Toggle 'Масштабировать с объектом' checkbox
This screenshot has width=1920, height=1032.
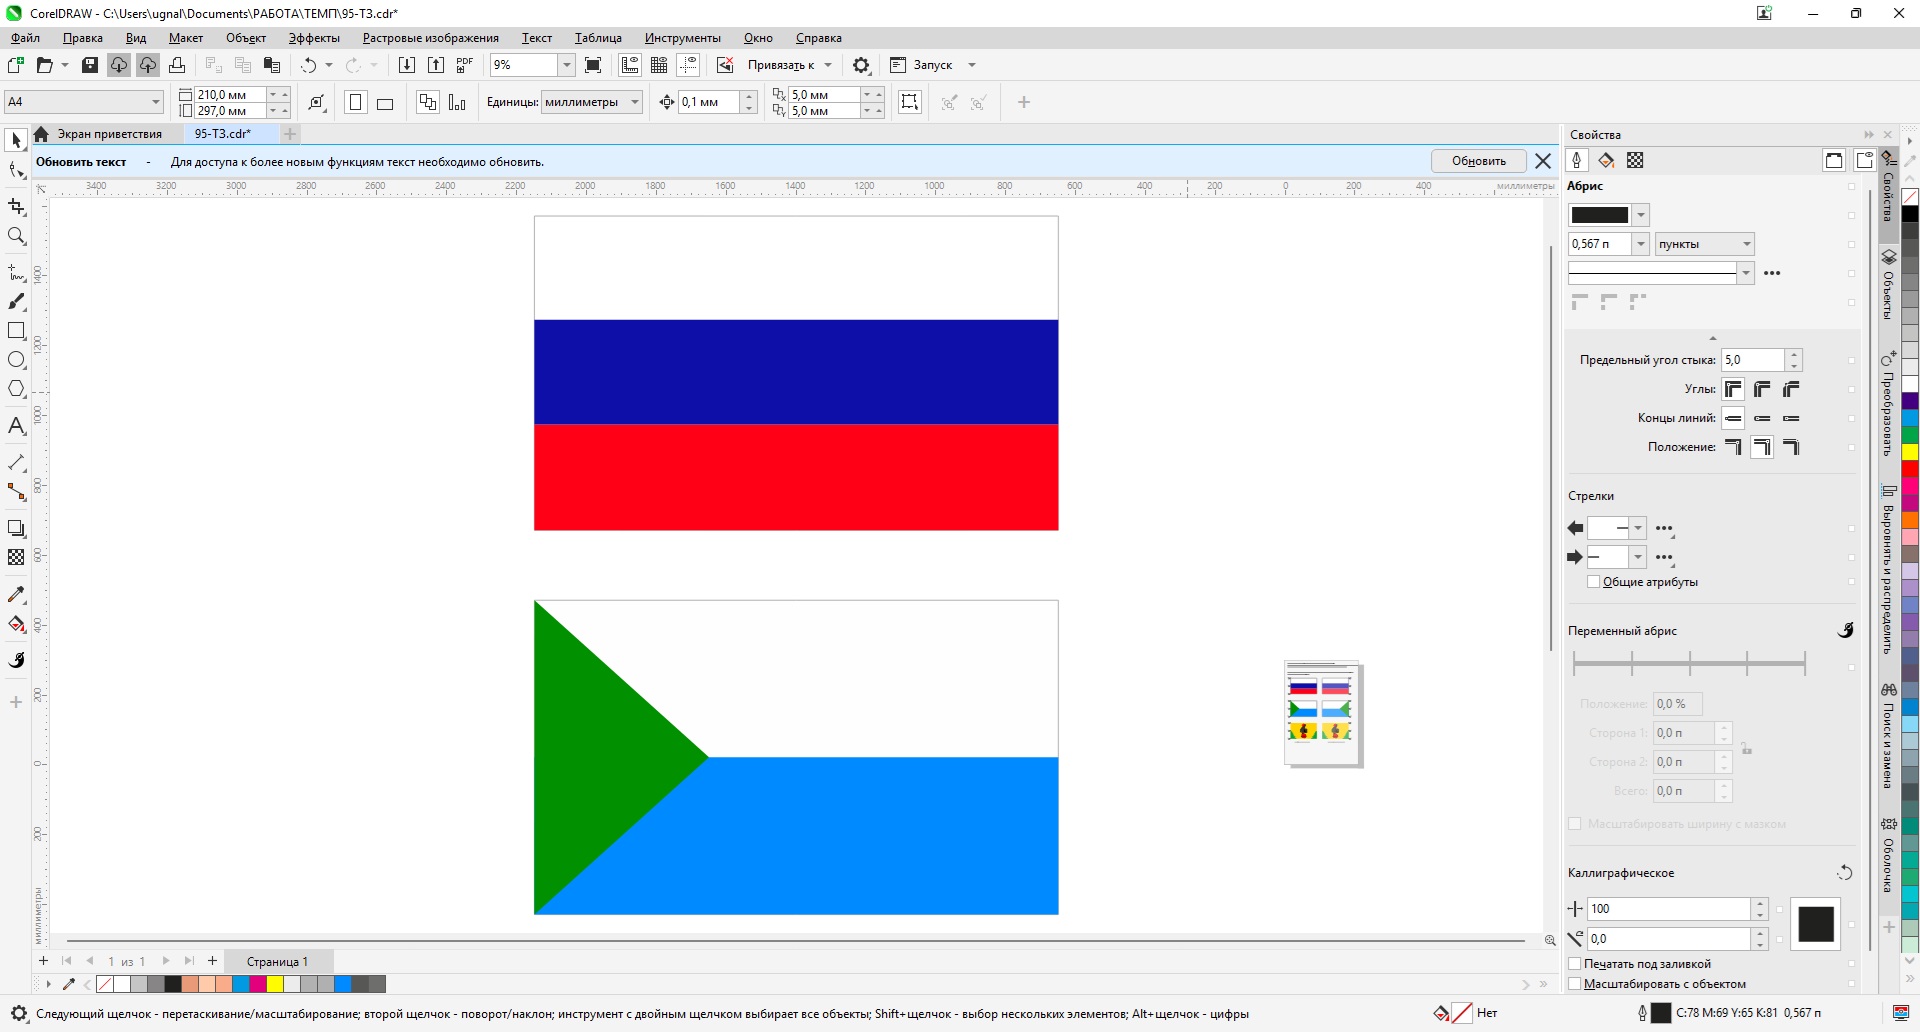pos(1575,984)
